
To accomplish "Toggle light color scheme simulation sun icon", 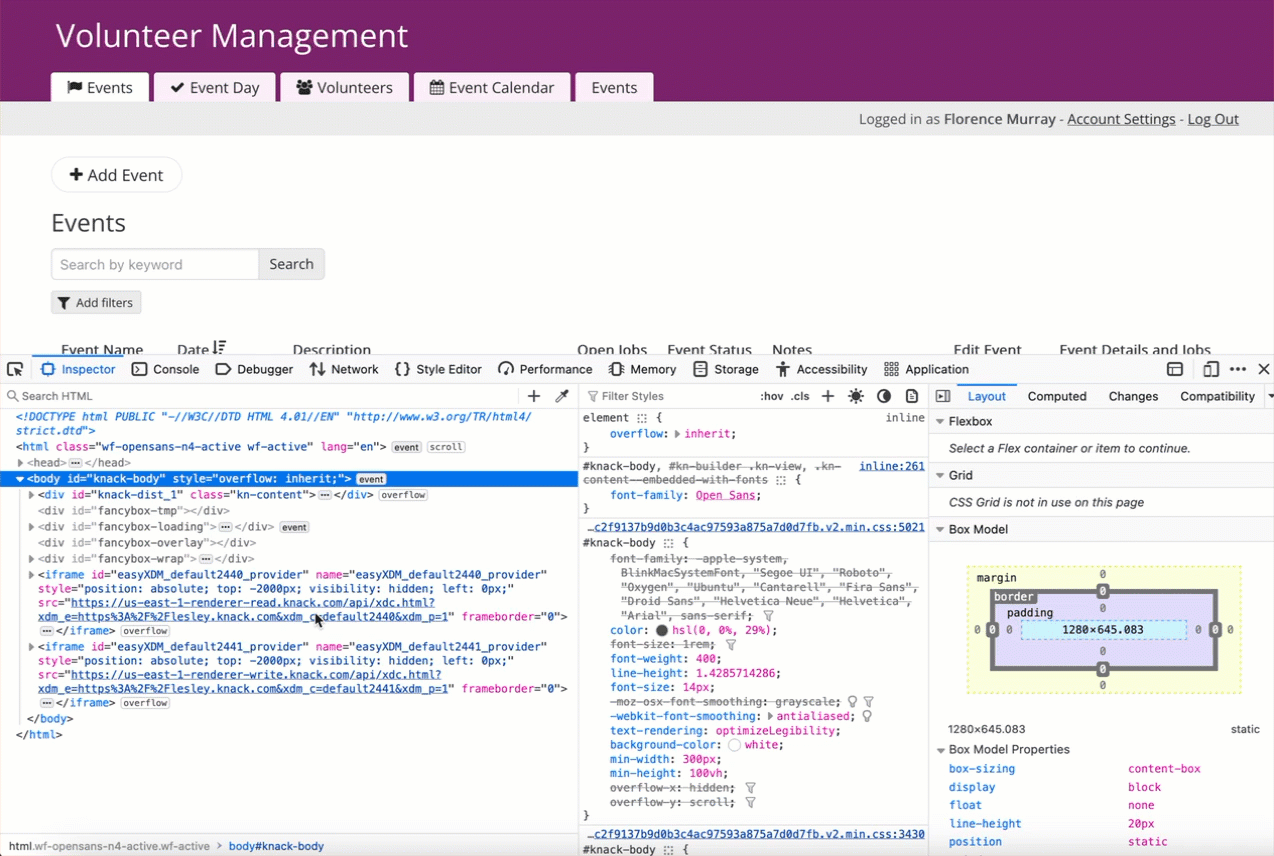I will [856, 396].
